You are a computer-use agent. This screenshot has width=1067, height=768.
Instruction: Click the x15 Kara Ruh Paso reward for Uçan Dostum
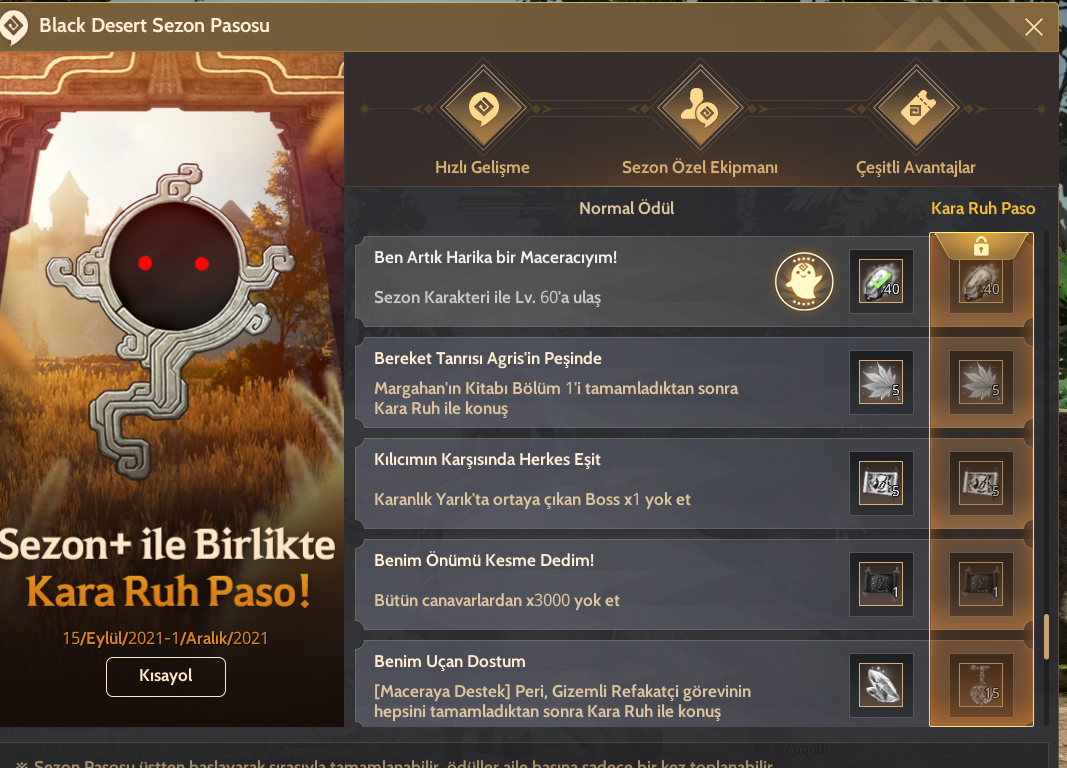click(x=981, y=685)
